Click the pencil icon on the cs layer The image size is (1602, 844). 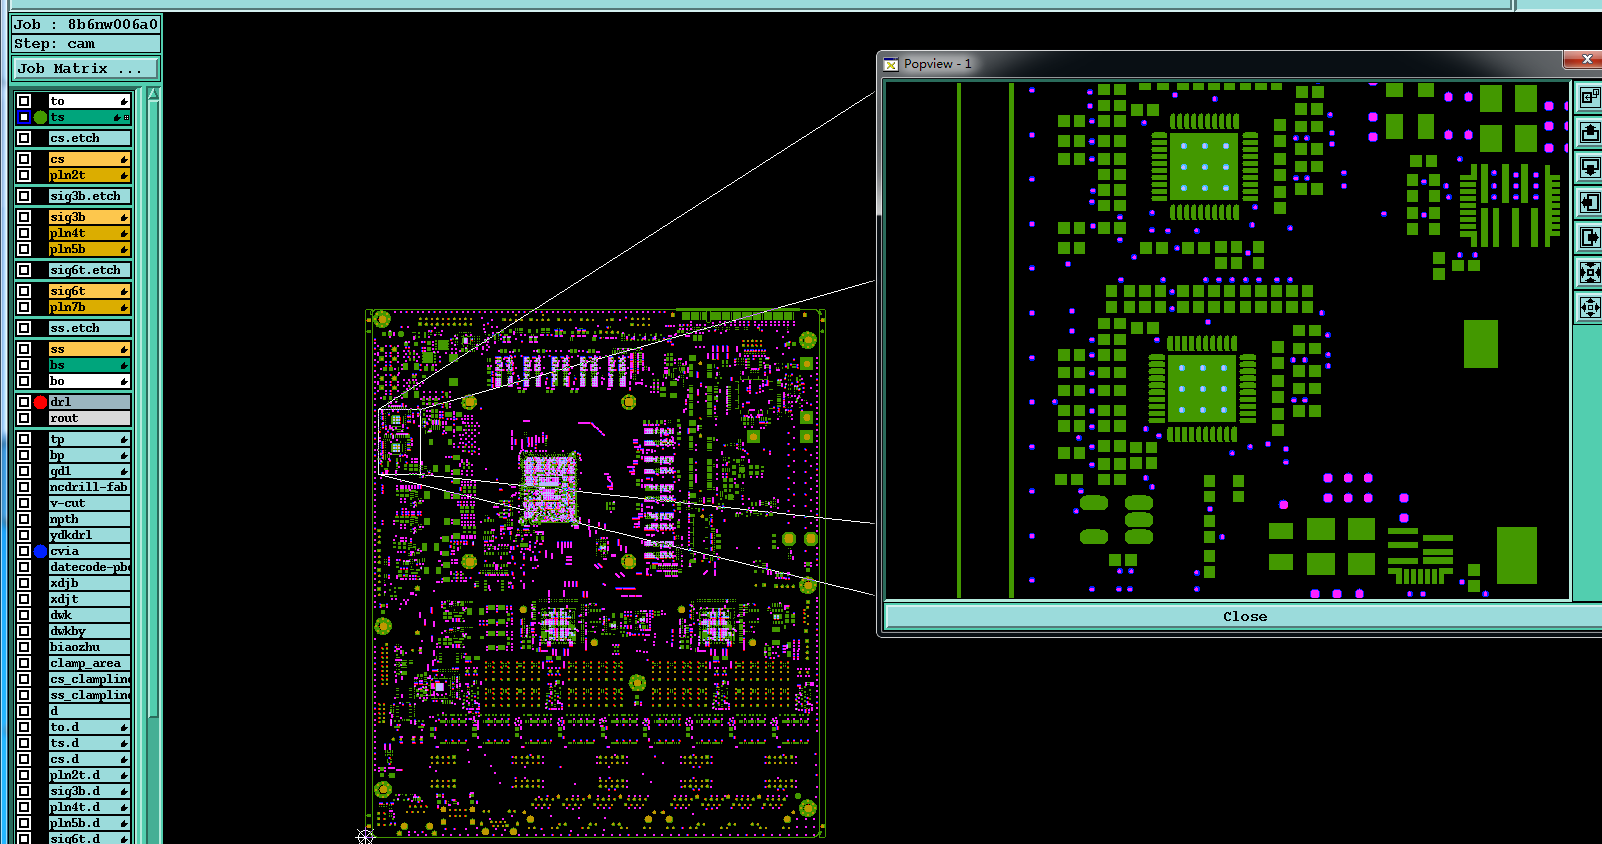pos(124,159)
